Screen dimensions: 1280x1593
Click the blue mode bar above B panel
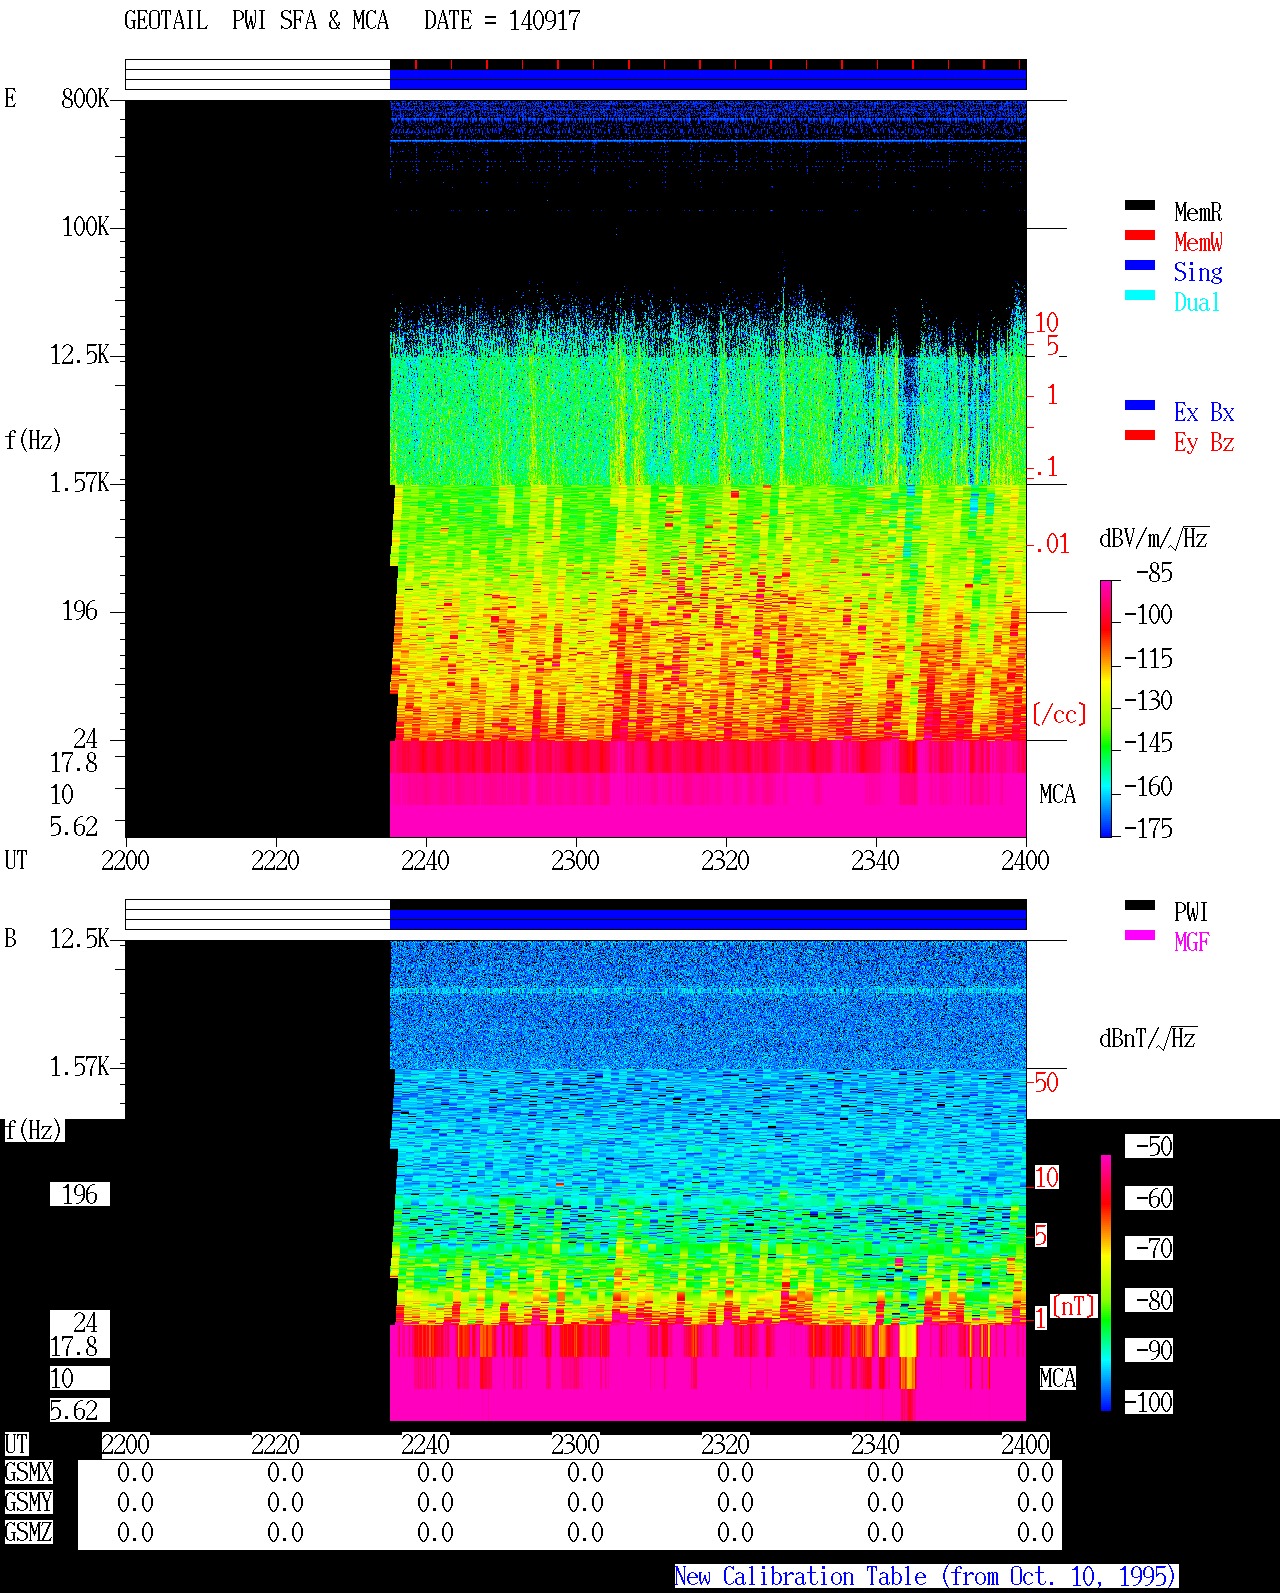click(x=708, y=919)
